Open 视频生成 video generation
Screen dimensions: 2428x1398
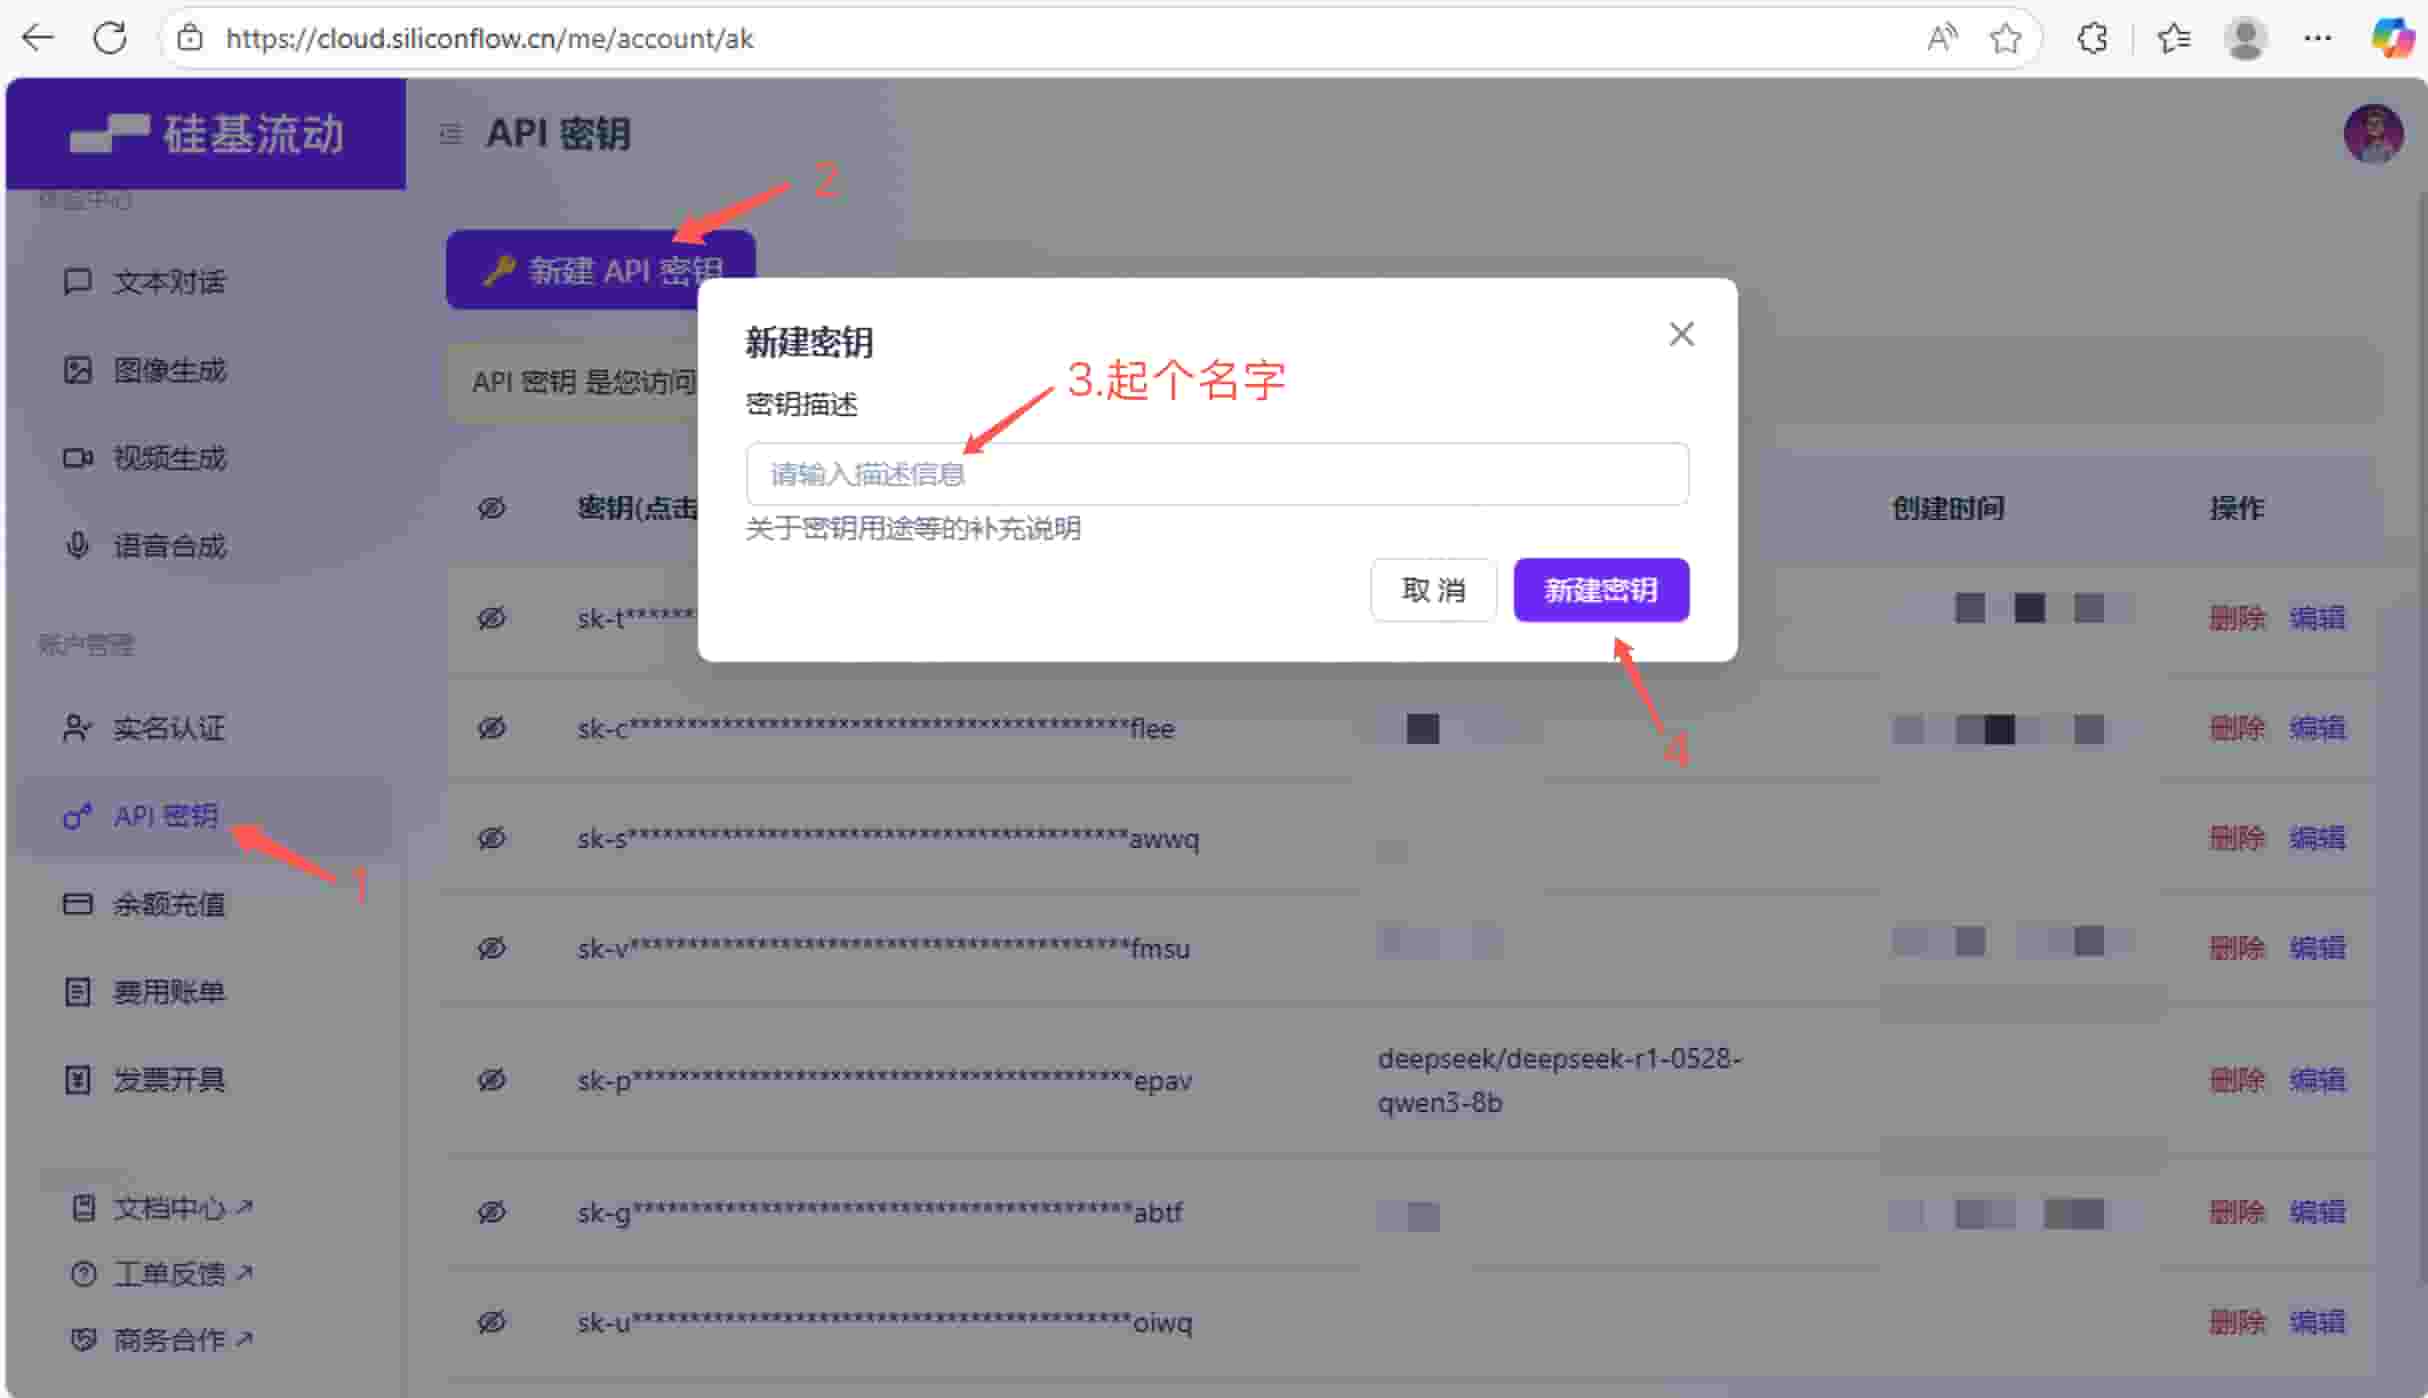coord(79,458)
